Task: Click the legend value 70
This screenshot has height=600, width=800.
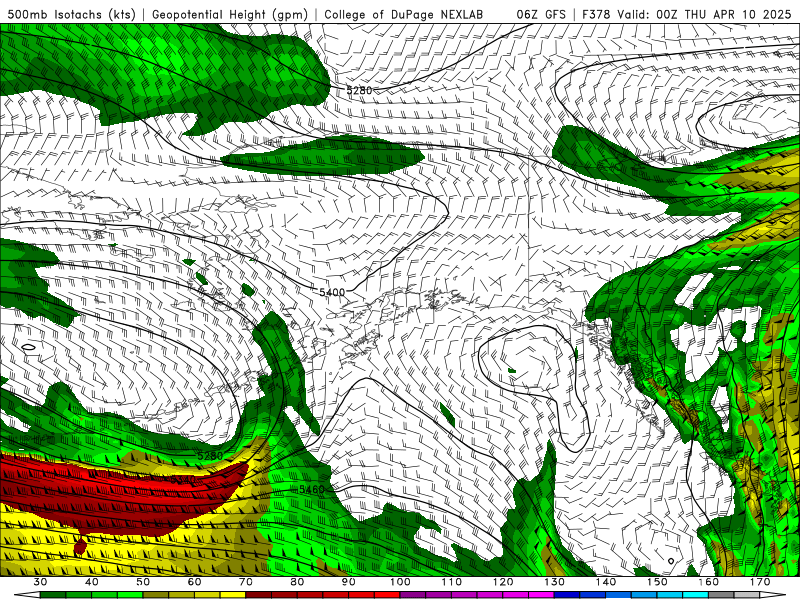Action: click(246, 582)
